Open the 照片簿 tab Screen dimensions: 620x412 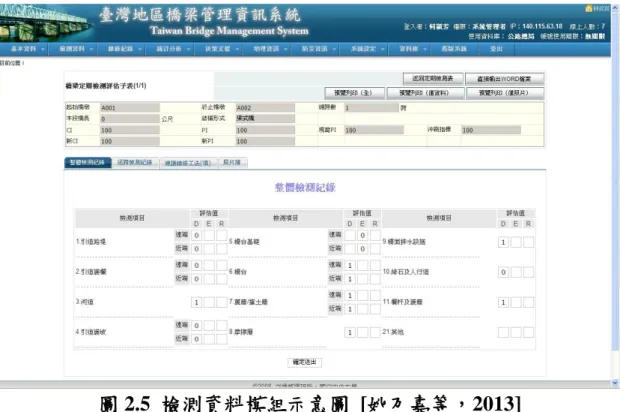point(232,163)
